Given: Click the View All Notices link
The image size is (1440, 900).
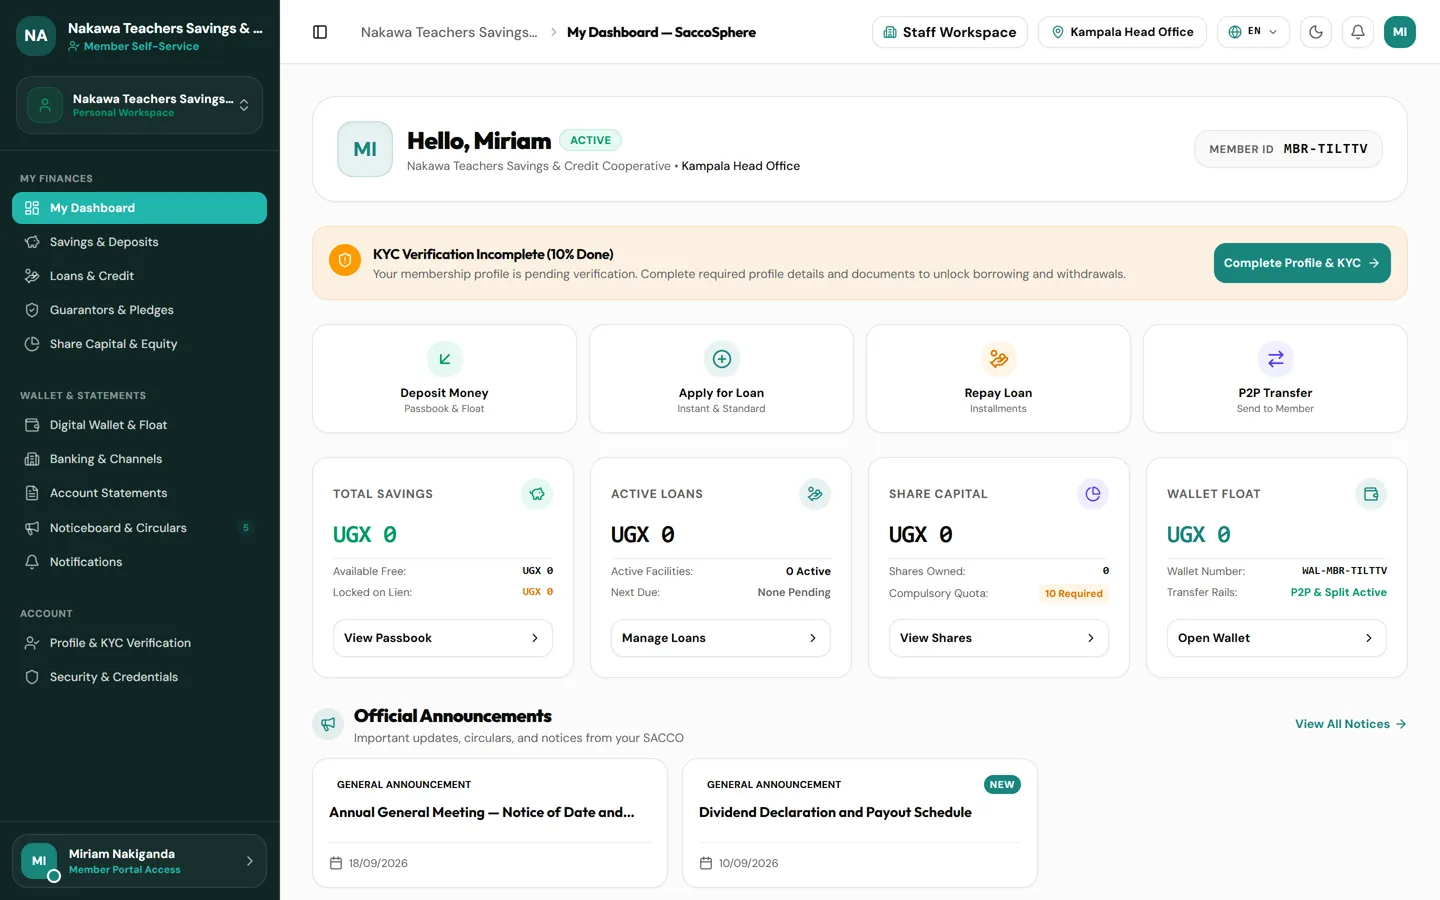Looking at the screenshot, I should click(1350, 724).
